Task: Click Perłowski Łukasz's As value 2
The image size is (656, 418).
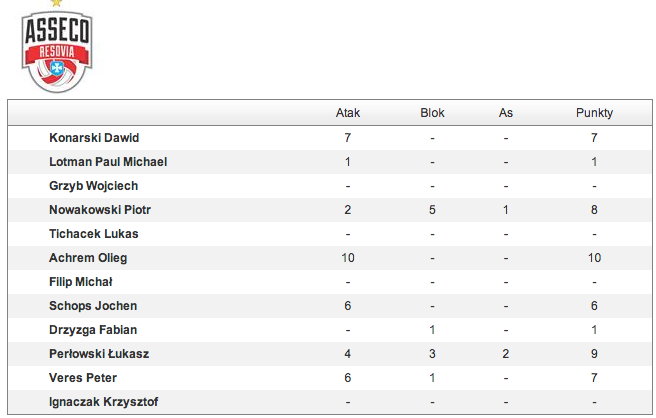Action: [506, 354]
